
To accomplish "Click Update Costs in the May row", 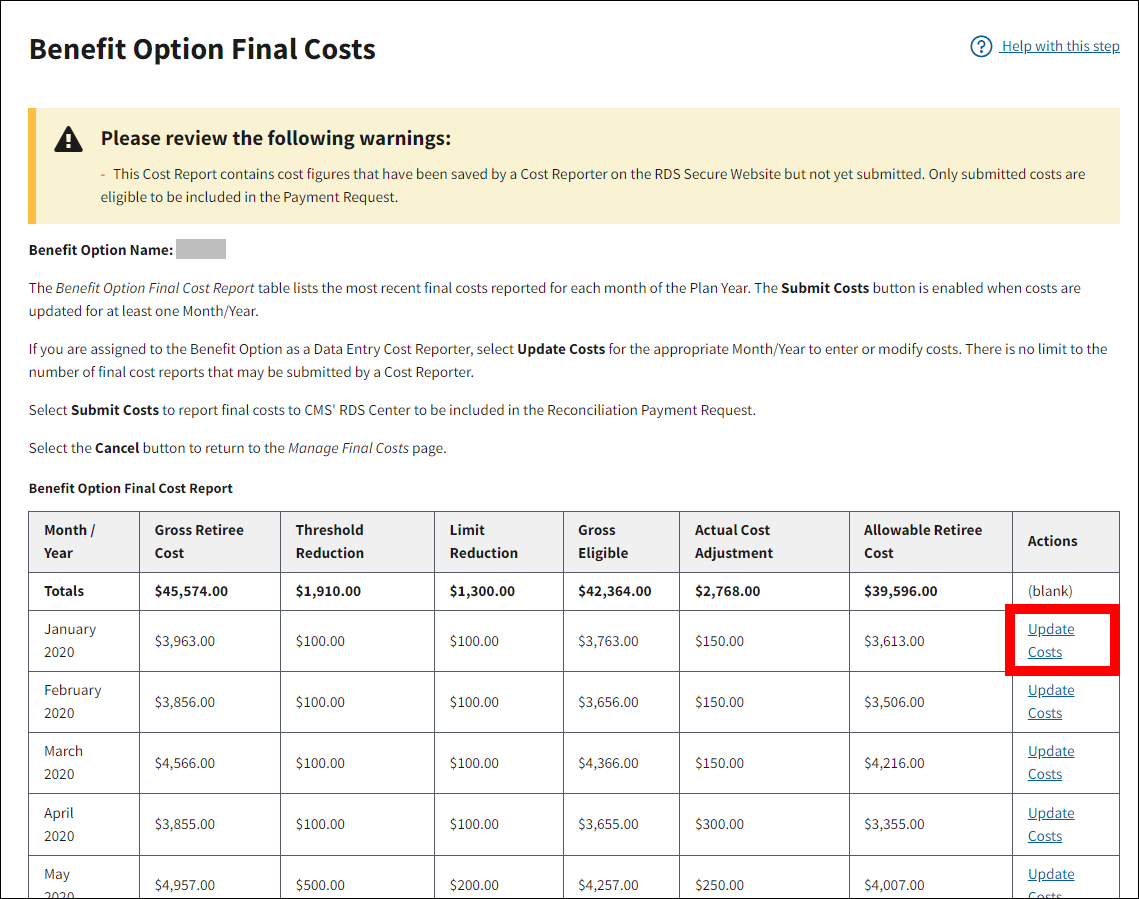I will (x=1050, y=878).
